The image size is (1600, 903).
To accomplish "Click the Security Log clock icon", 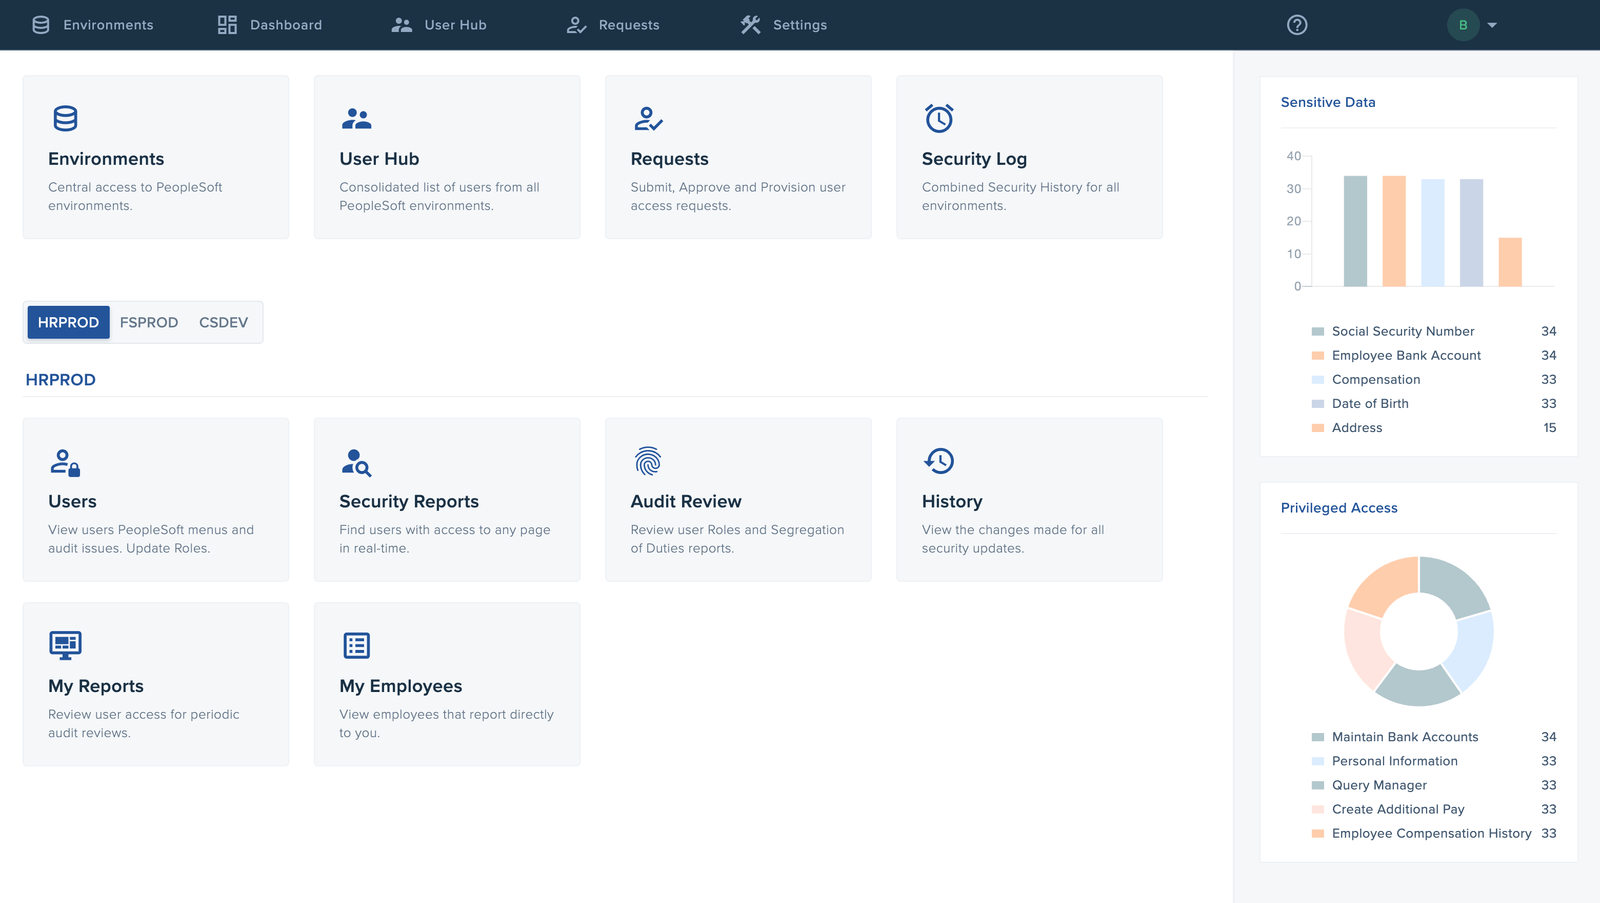I will click(938, 118).
